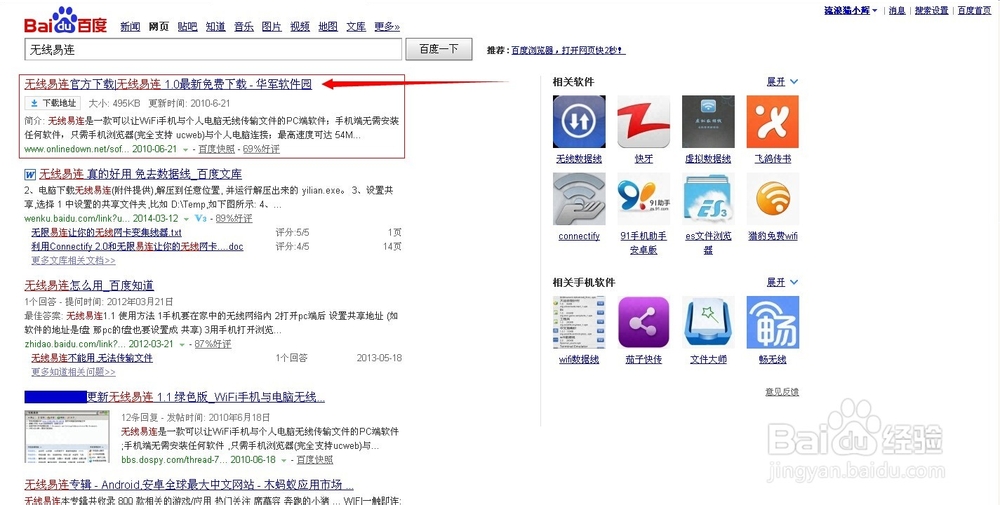Screen dimensions: 1000x505
Task: Click the connectify text label link
Action: (579, 237)
